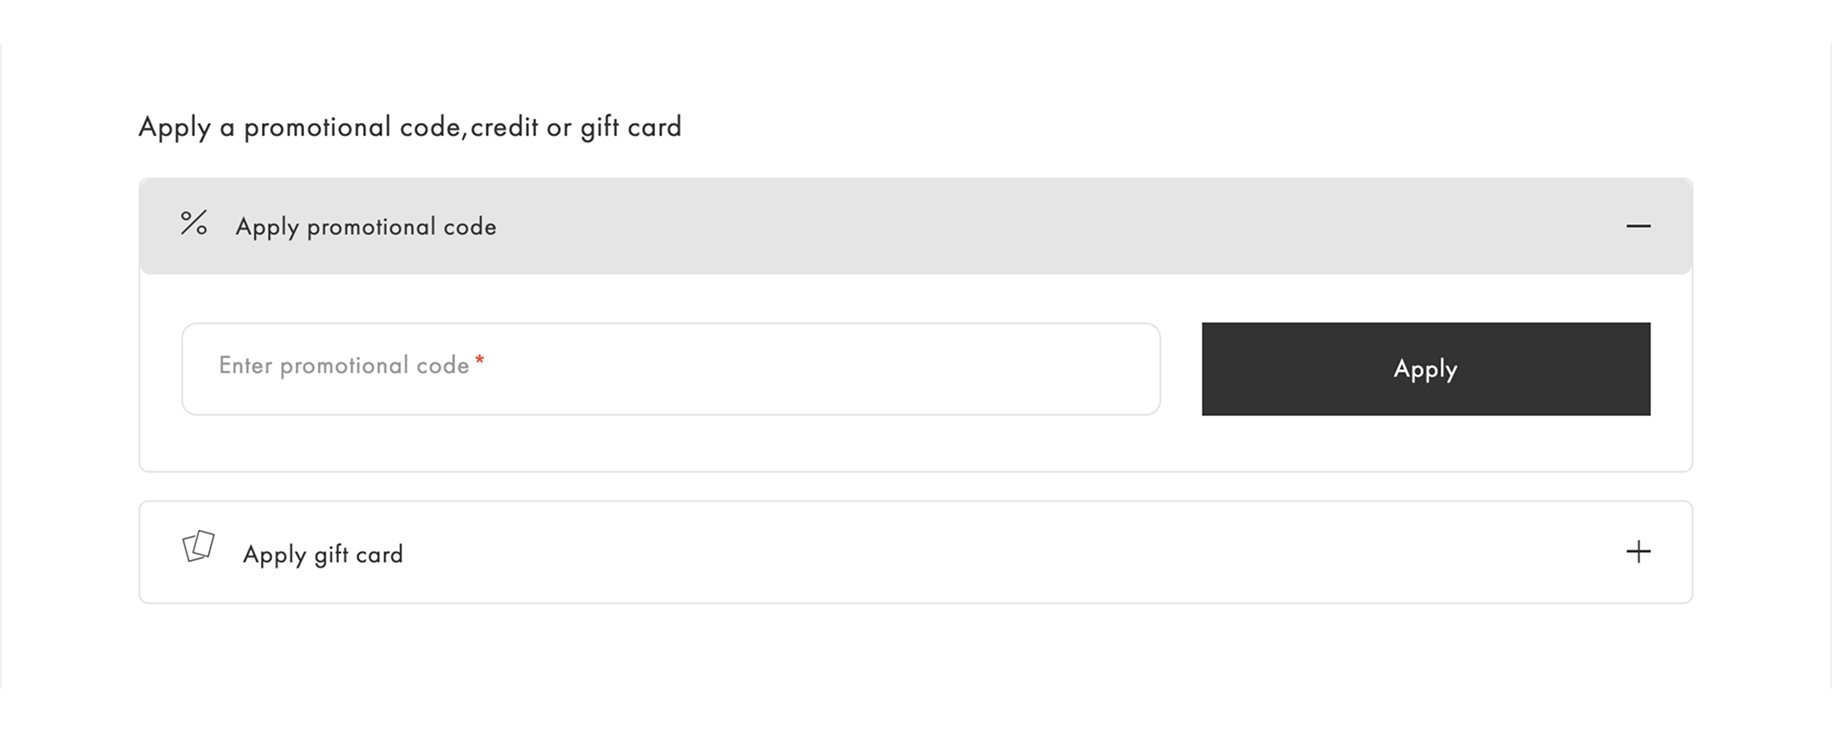Open the "Apply gift card" label
This screenshot has height=732, width=1832.
323,554
